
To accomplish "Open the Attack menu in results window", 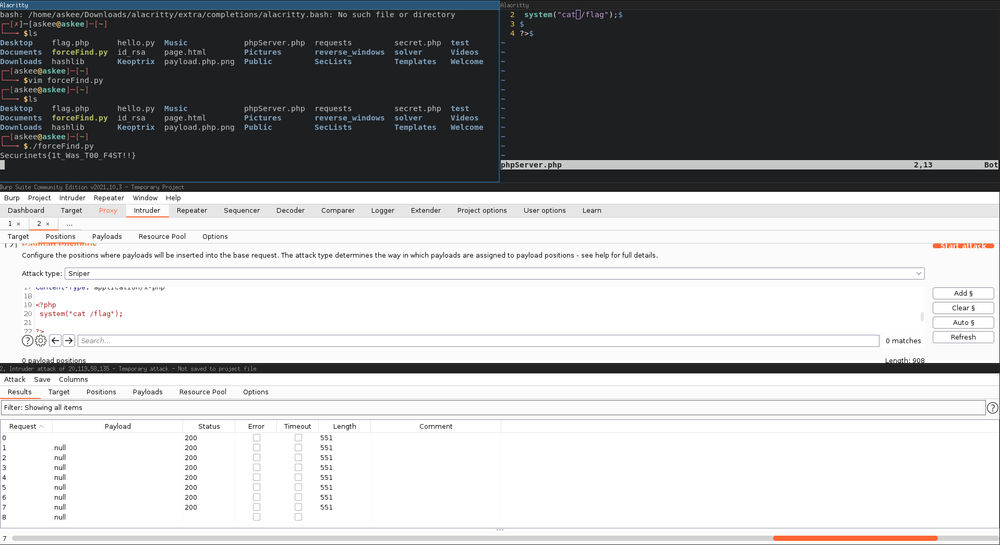I will point(15,379).
